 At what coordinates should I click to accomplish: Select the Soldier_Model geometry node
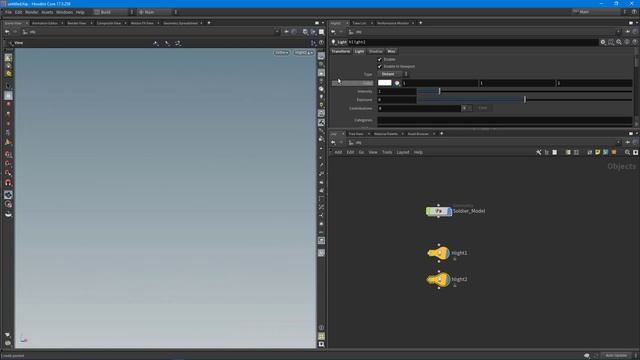(439, 211)
